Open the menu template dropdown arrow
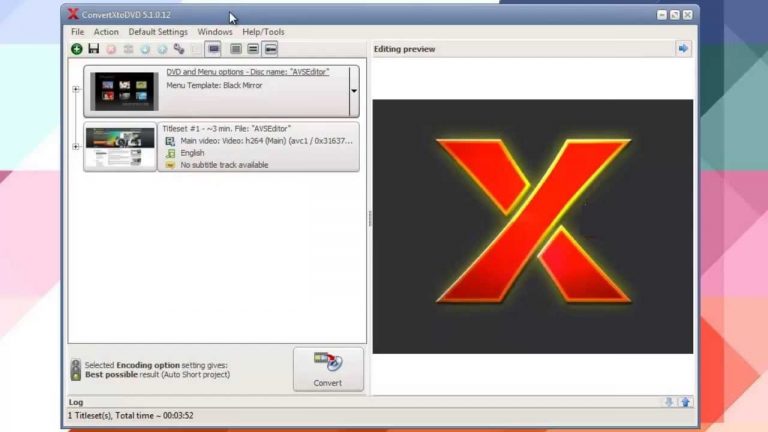 point(354,91)
